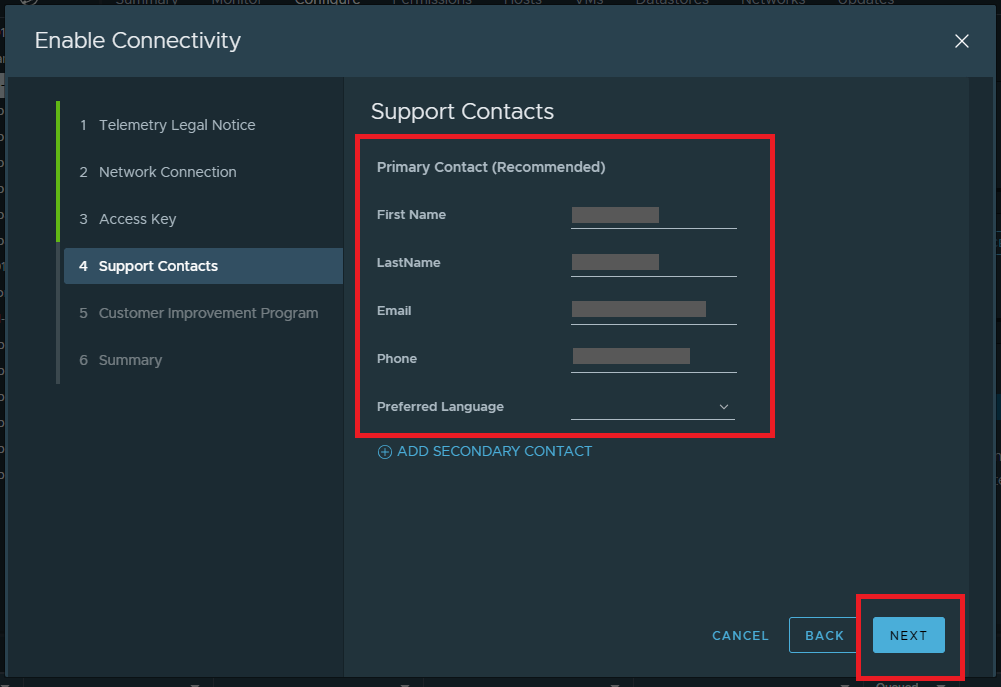Click the ADD SECONDARY CONTACT link
Screen dimensions: 1001x687
click(x=494, y=452)
